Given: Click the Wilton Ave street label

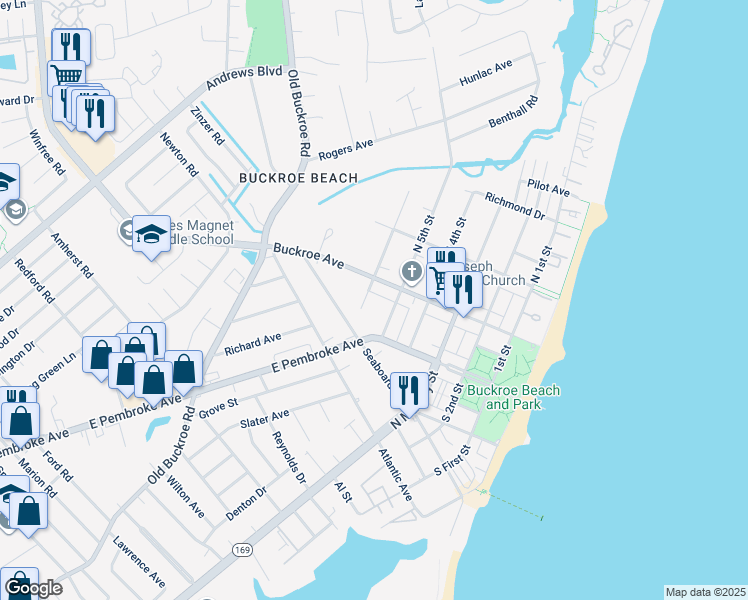Looking at the screenshot, I should tap(186, 497).
